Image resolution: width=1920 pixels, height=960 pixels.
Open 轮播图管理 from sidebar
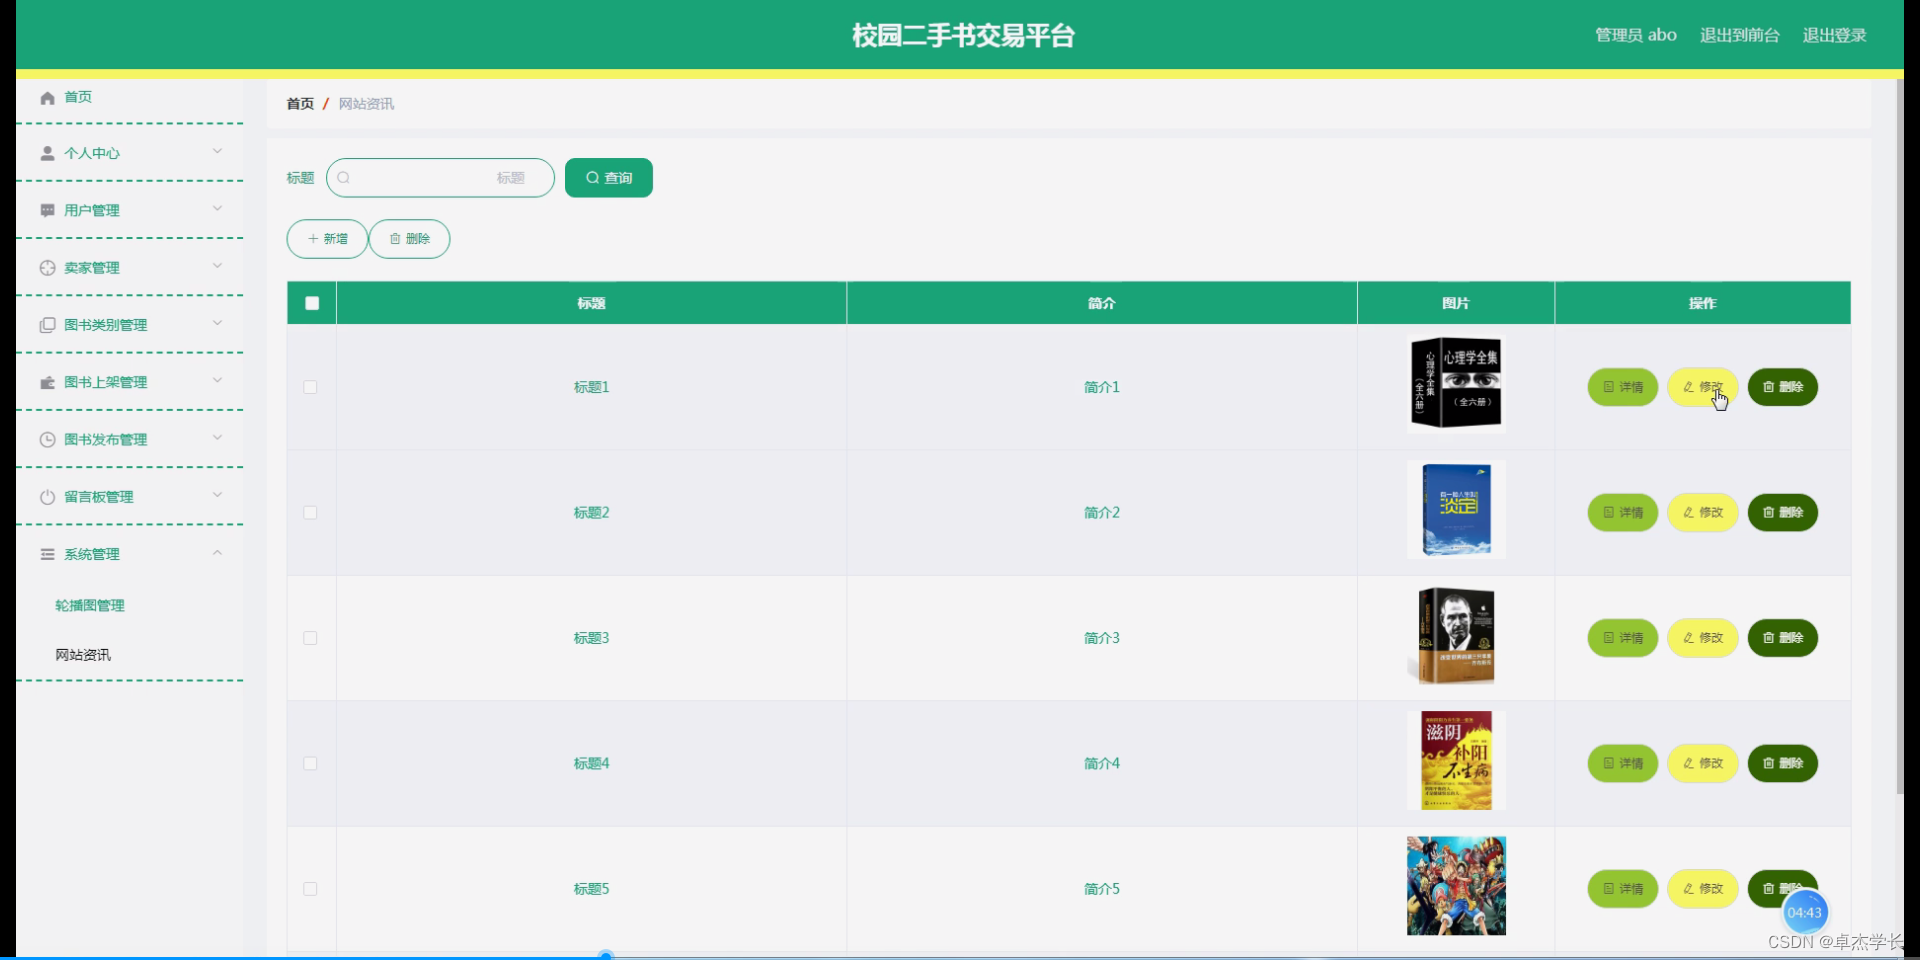pyautogui.click(x=89, y=605)
